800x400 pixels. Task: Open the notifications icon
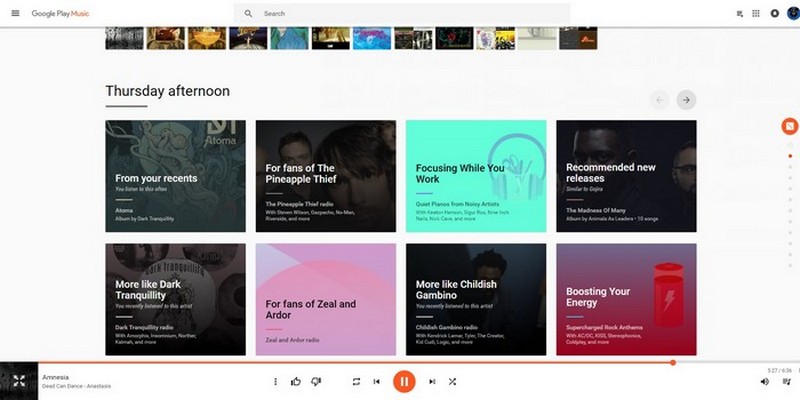775,14
